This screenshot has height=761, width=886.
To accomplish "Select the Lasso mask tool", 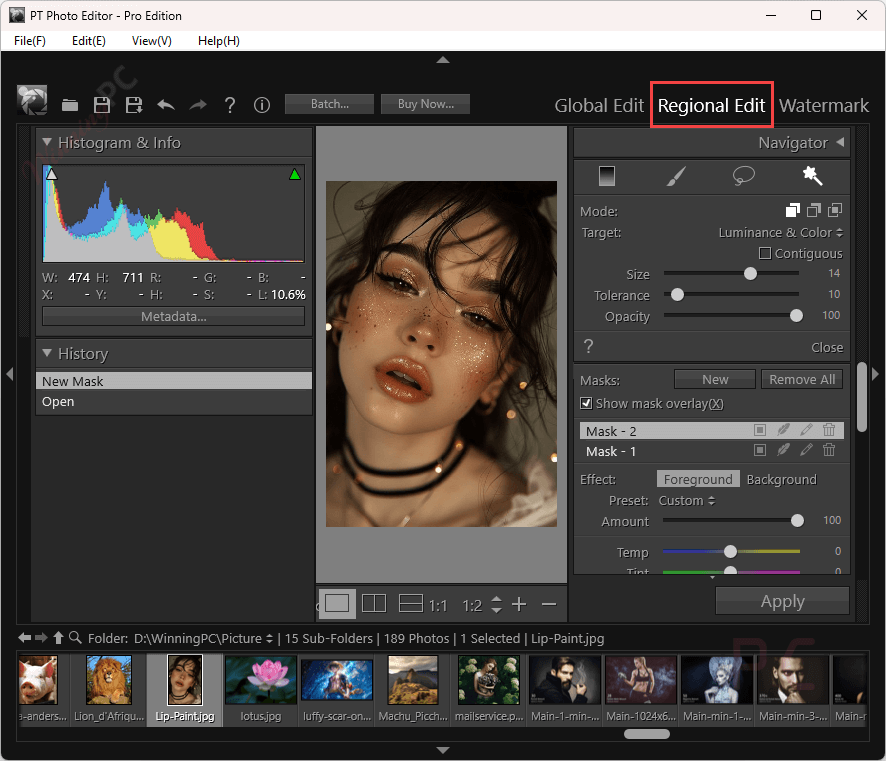I will [744, 176].
